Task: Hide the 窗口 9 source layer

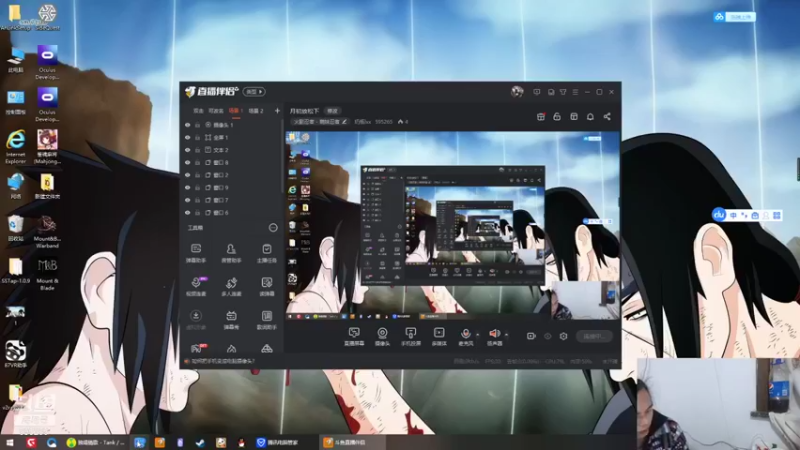Action: [x=187, y=188]
